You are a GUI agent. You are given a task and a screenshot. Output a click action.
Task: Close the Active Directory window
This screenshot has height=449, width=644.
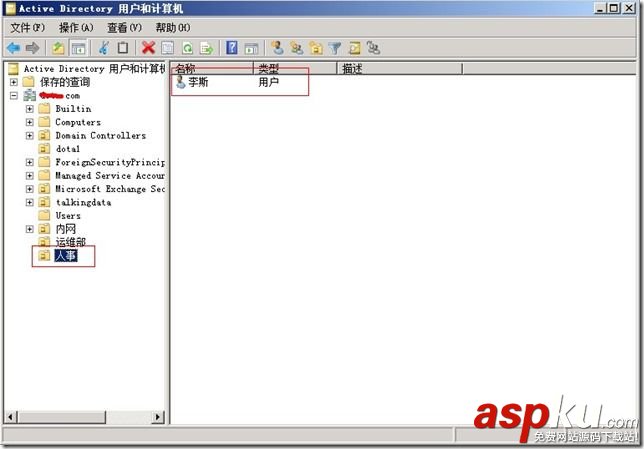tap(629, 8)
